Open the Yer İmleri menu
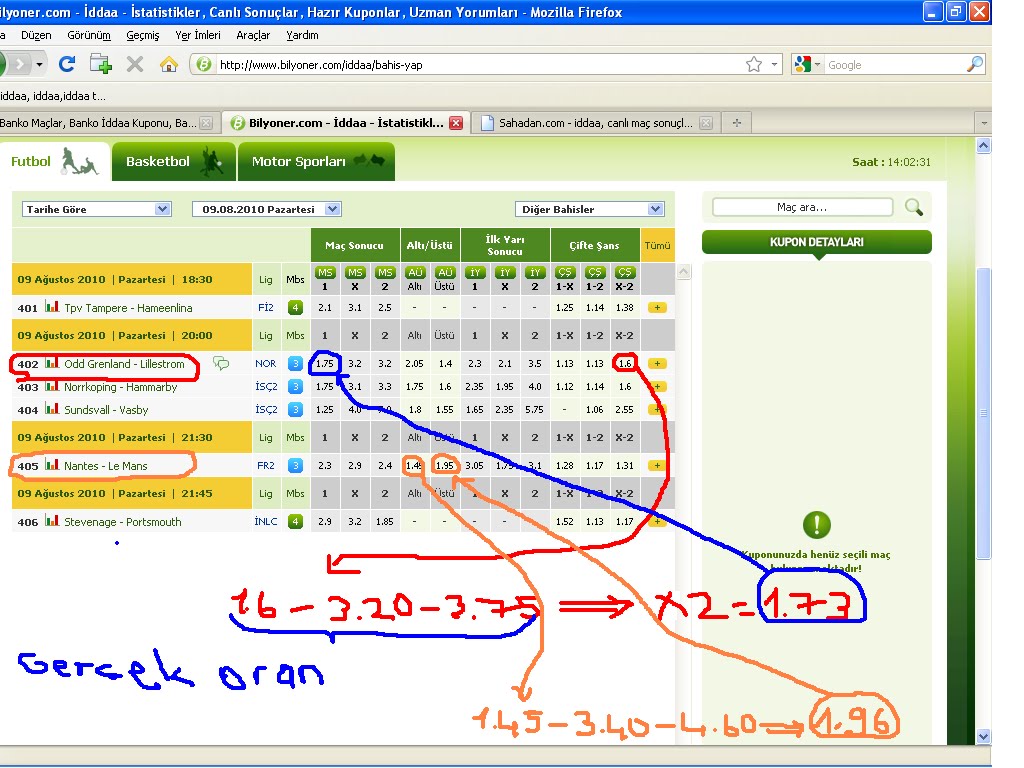The image size is (1024, 768). pyautogui.click(x=198, y=35)
